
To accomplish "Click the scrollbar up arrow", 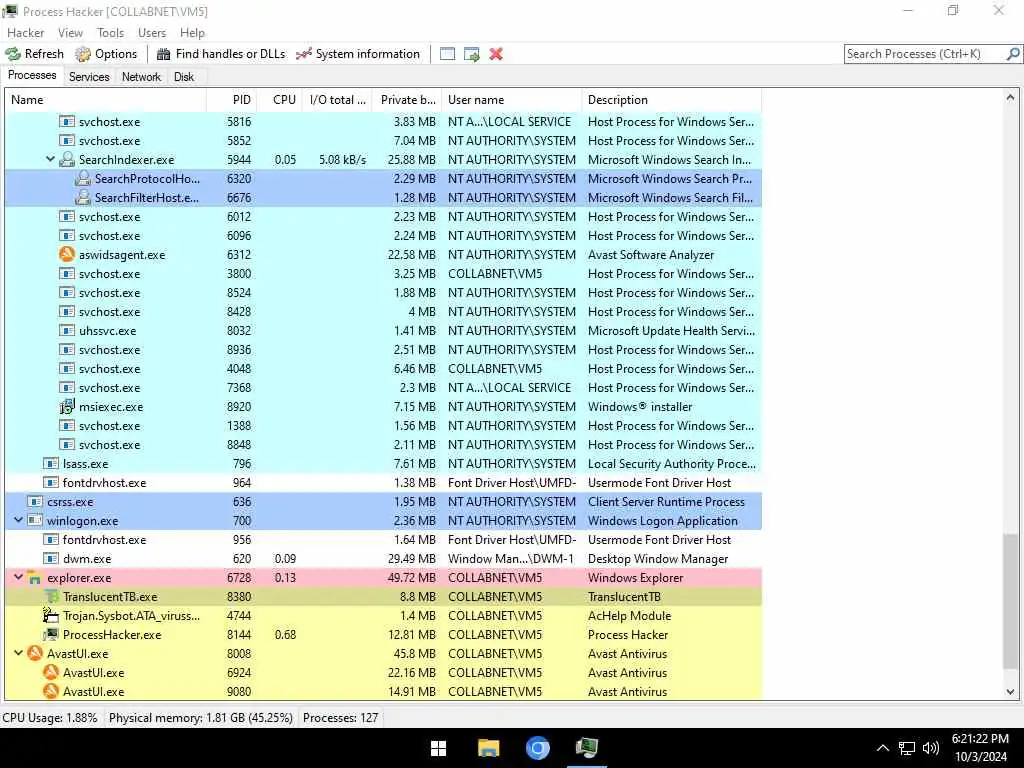I will click(x=1010, y=97).
